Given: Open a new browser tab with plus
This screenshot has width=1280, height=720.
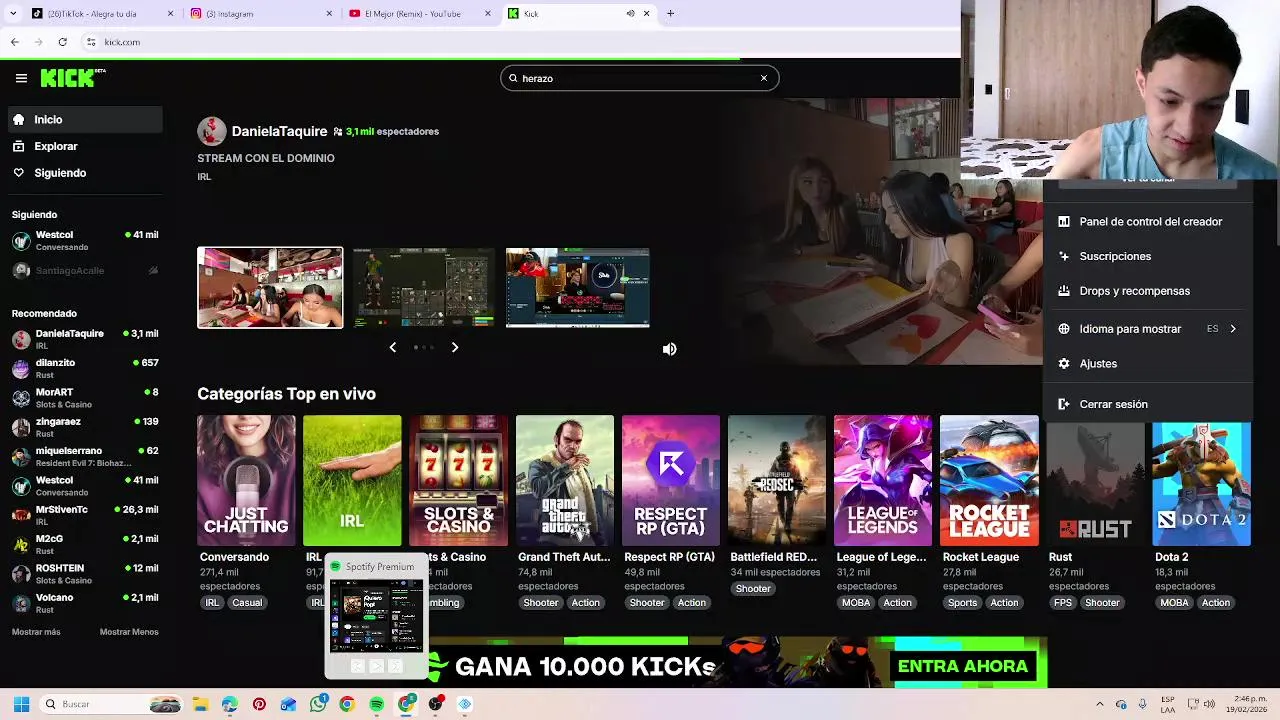Looking at the screenshot, I should pos(670,13).
